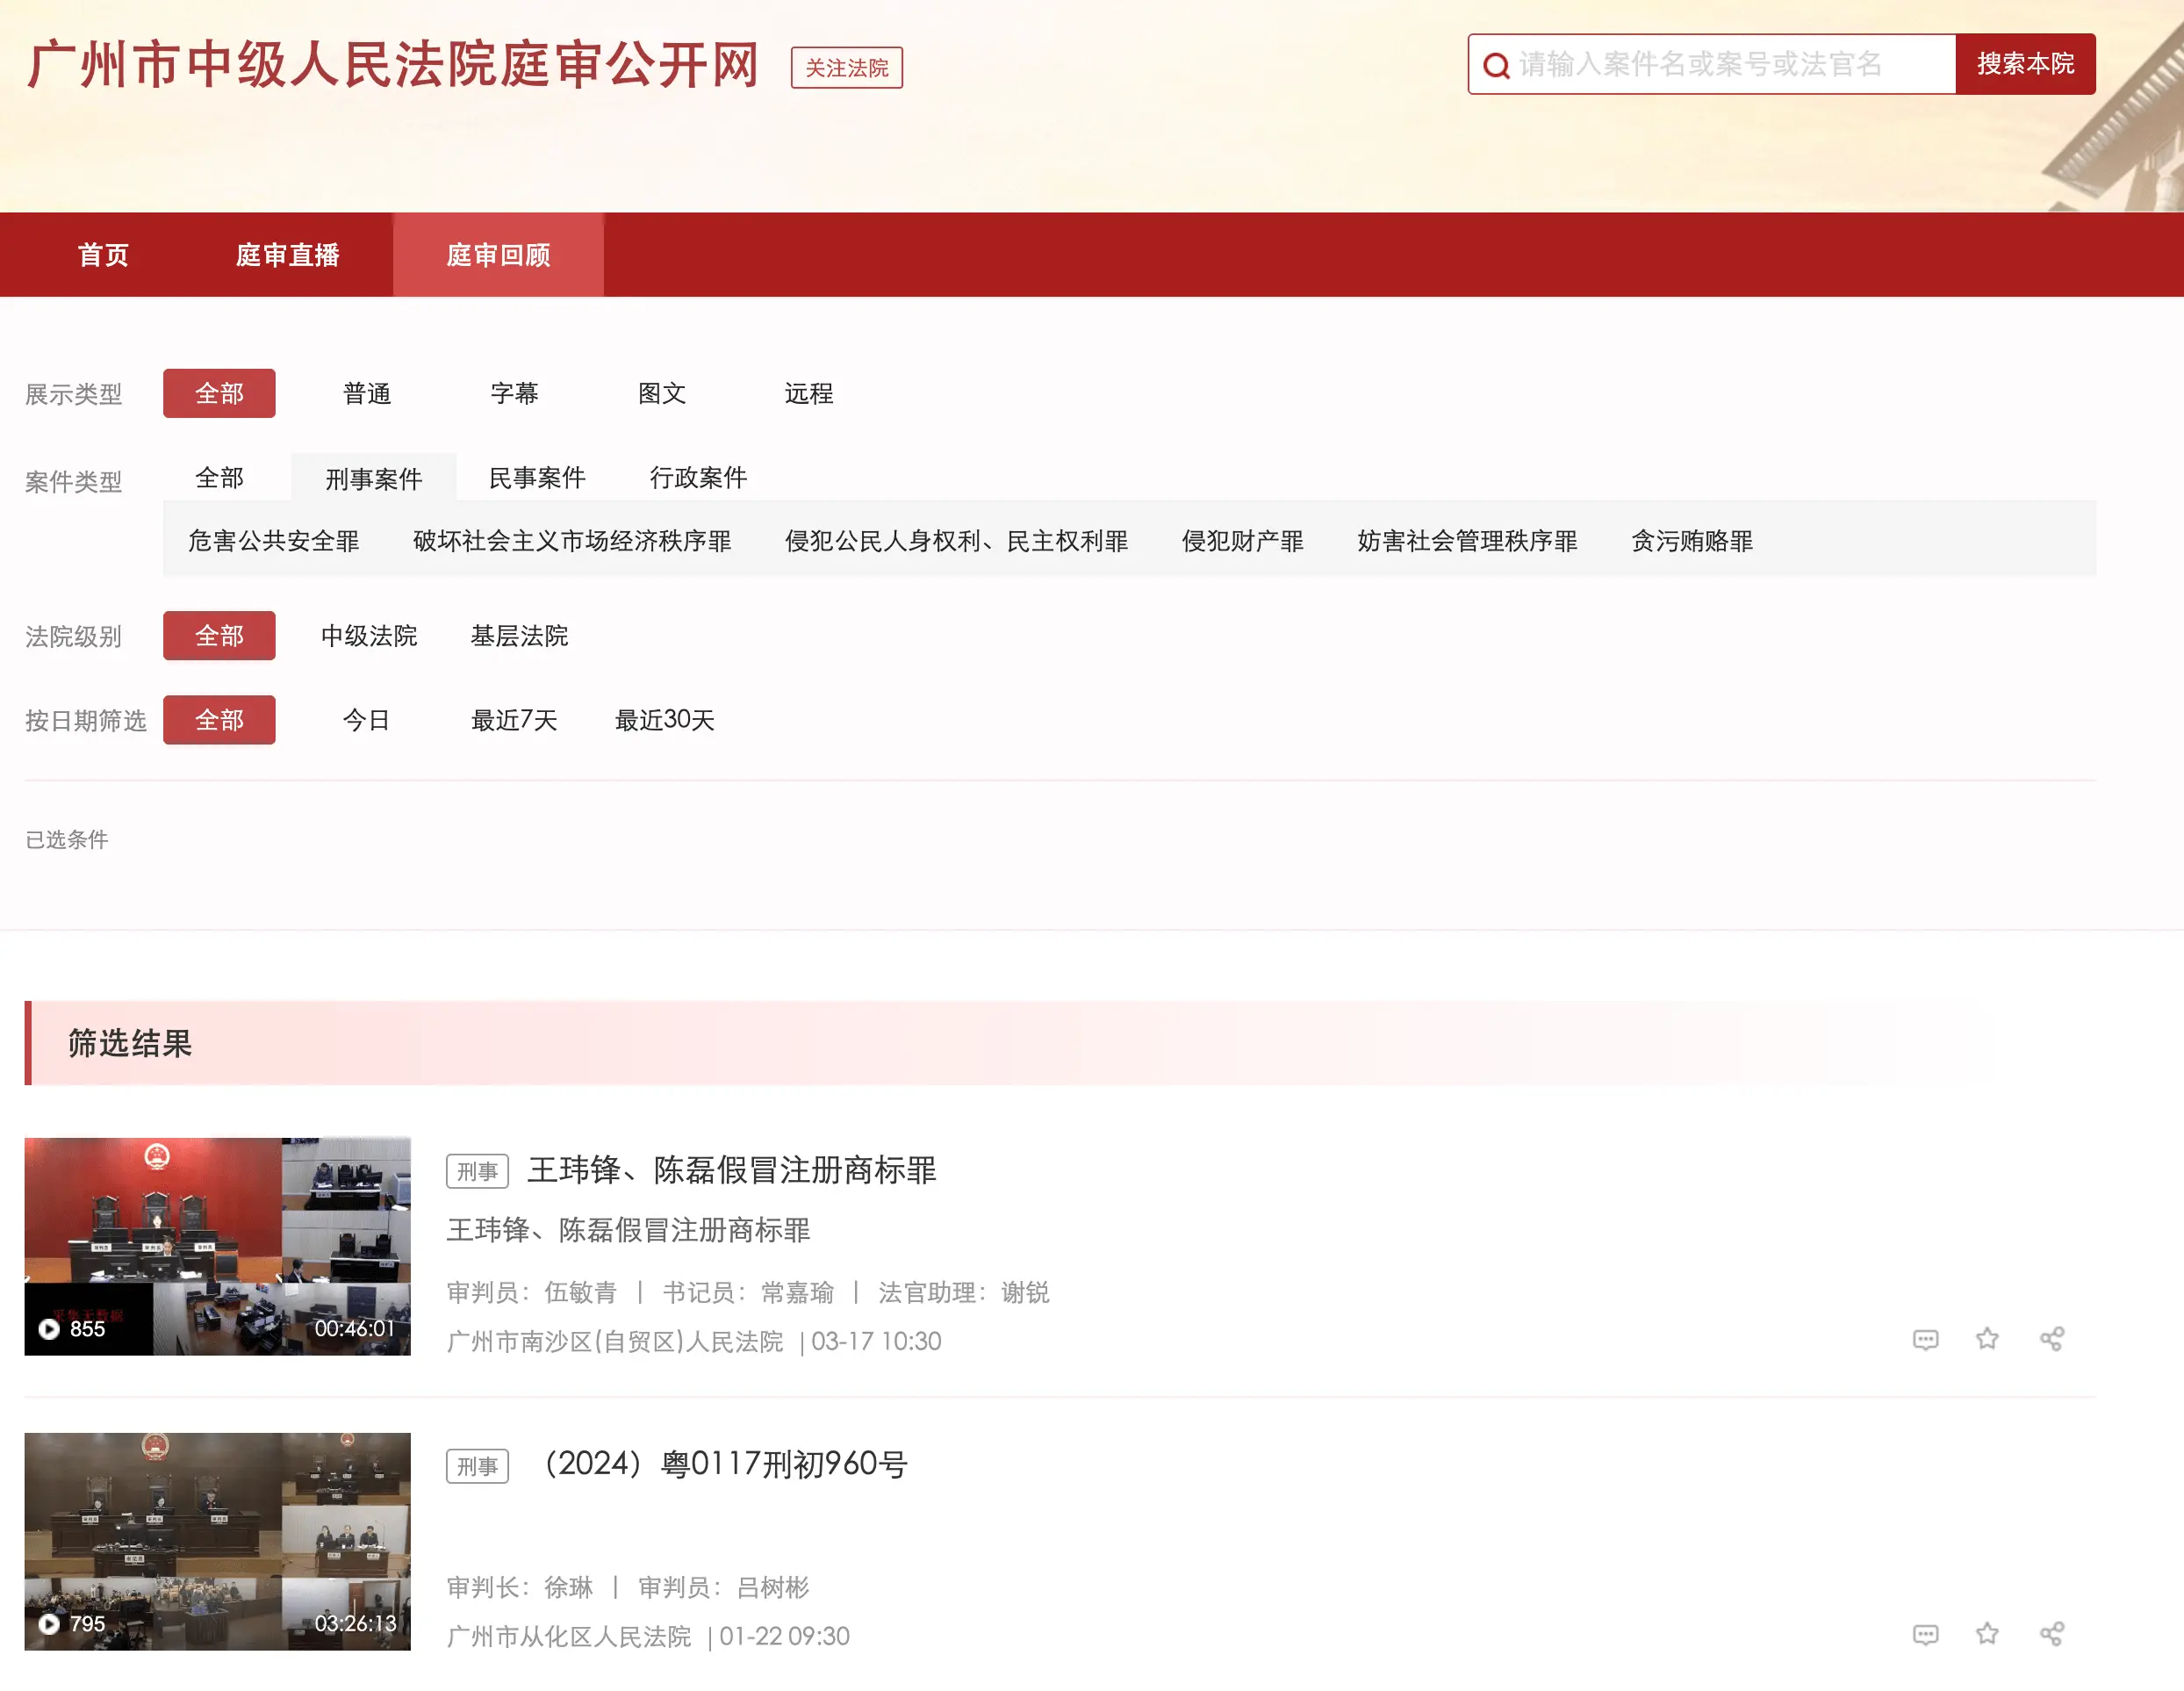Select 刑事案件 case type tab
The image size is (2184, 1691).
(x=374, y=479)
